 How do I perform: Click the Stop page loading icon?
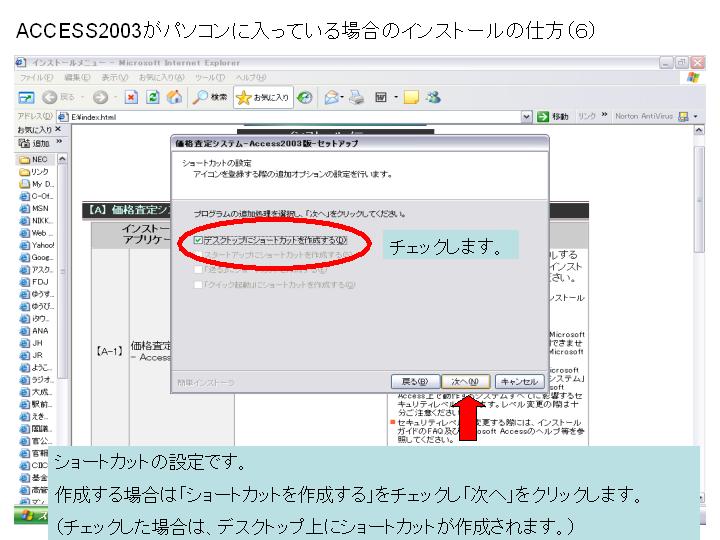pos(131,97)
